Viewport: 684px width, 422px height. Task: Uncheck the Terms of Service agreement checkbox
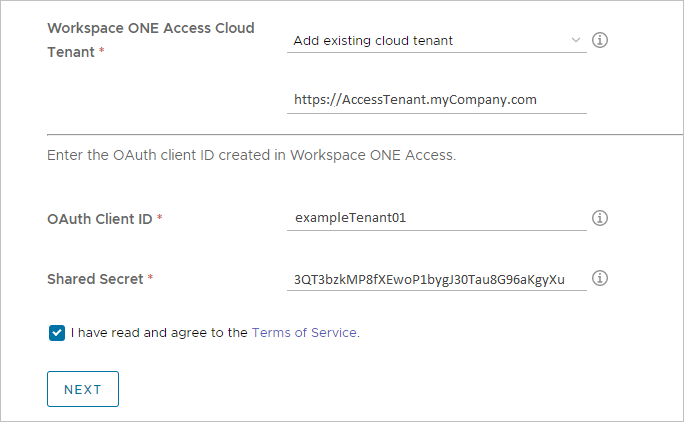(x=57, y=333)
